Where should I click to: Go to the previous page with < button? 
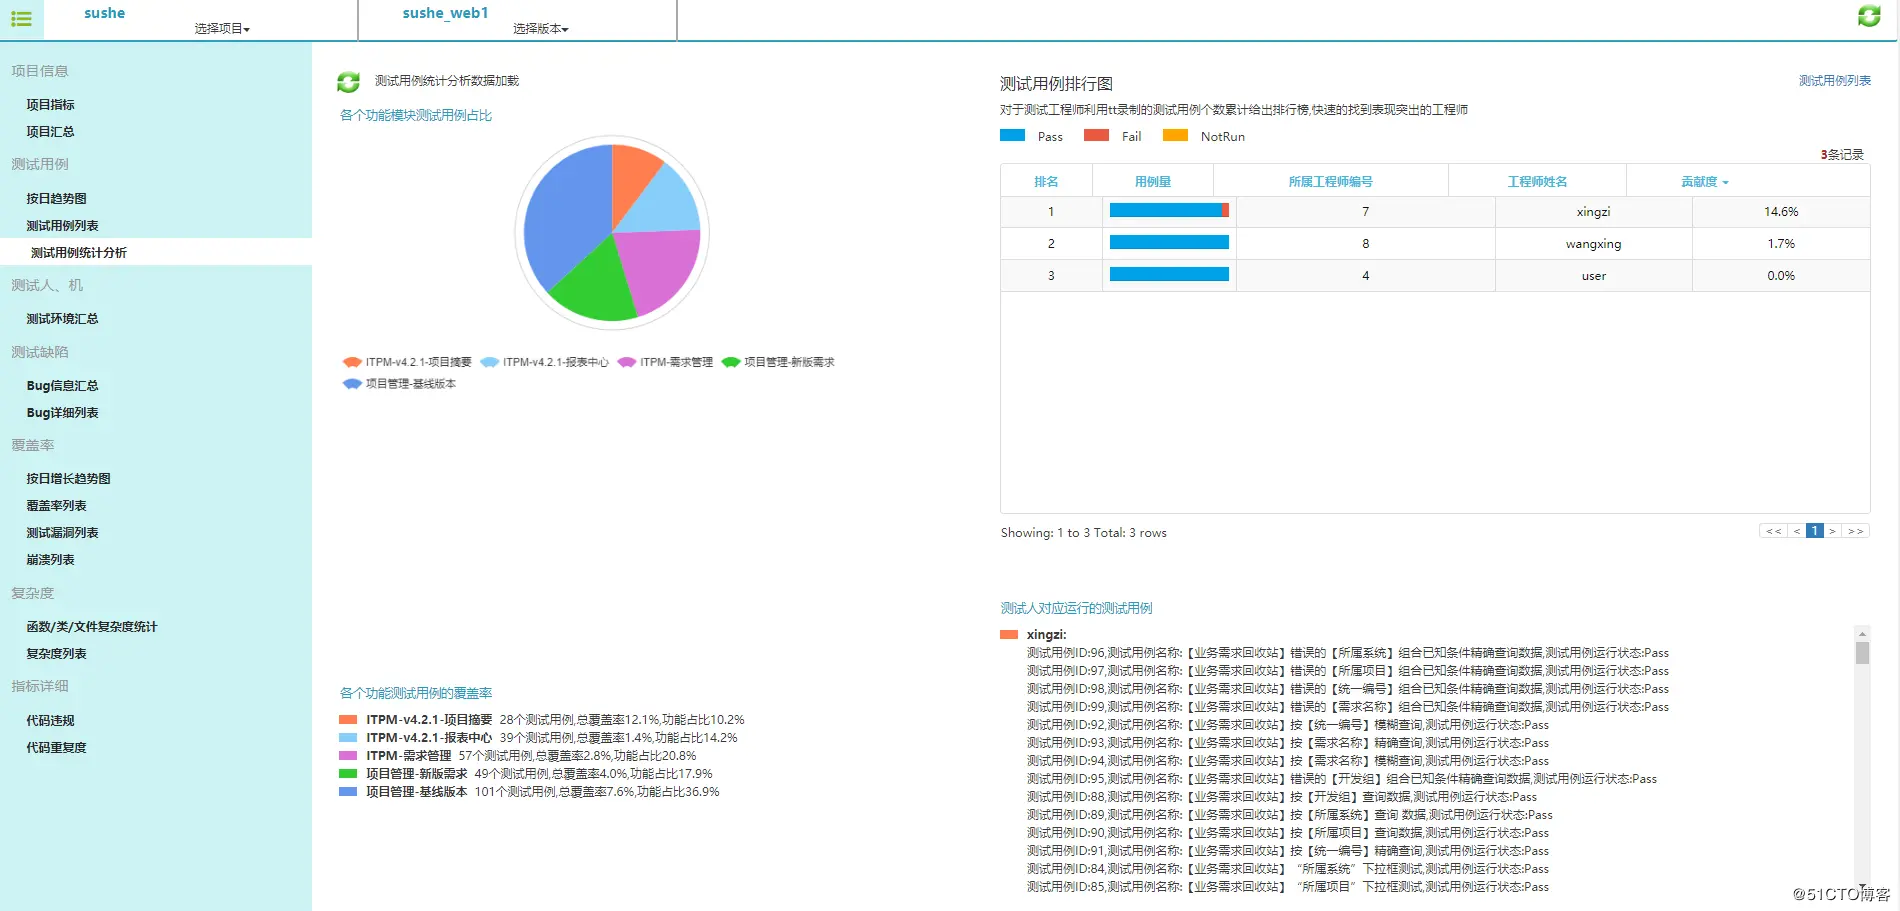[x=1797, y=531]
